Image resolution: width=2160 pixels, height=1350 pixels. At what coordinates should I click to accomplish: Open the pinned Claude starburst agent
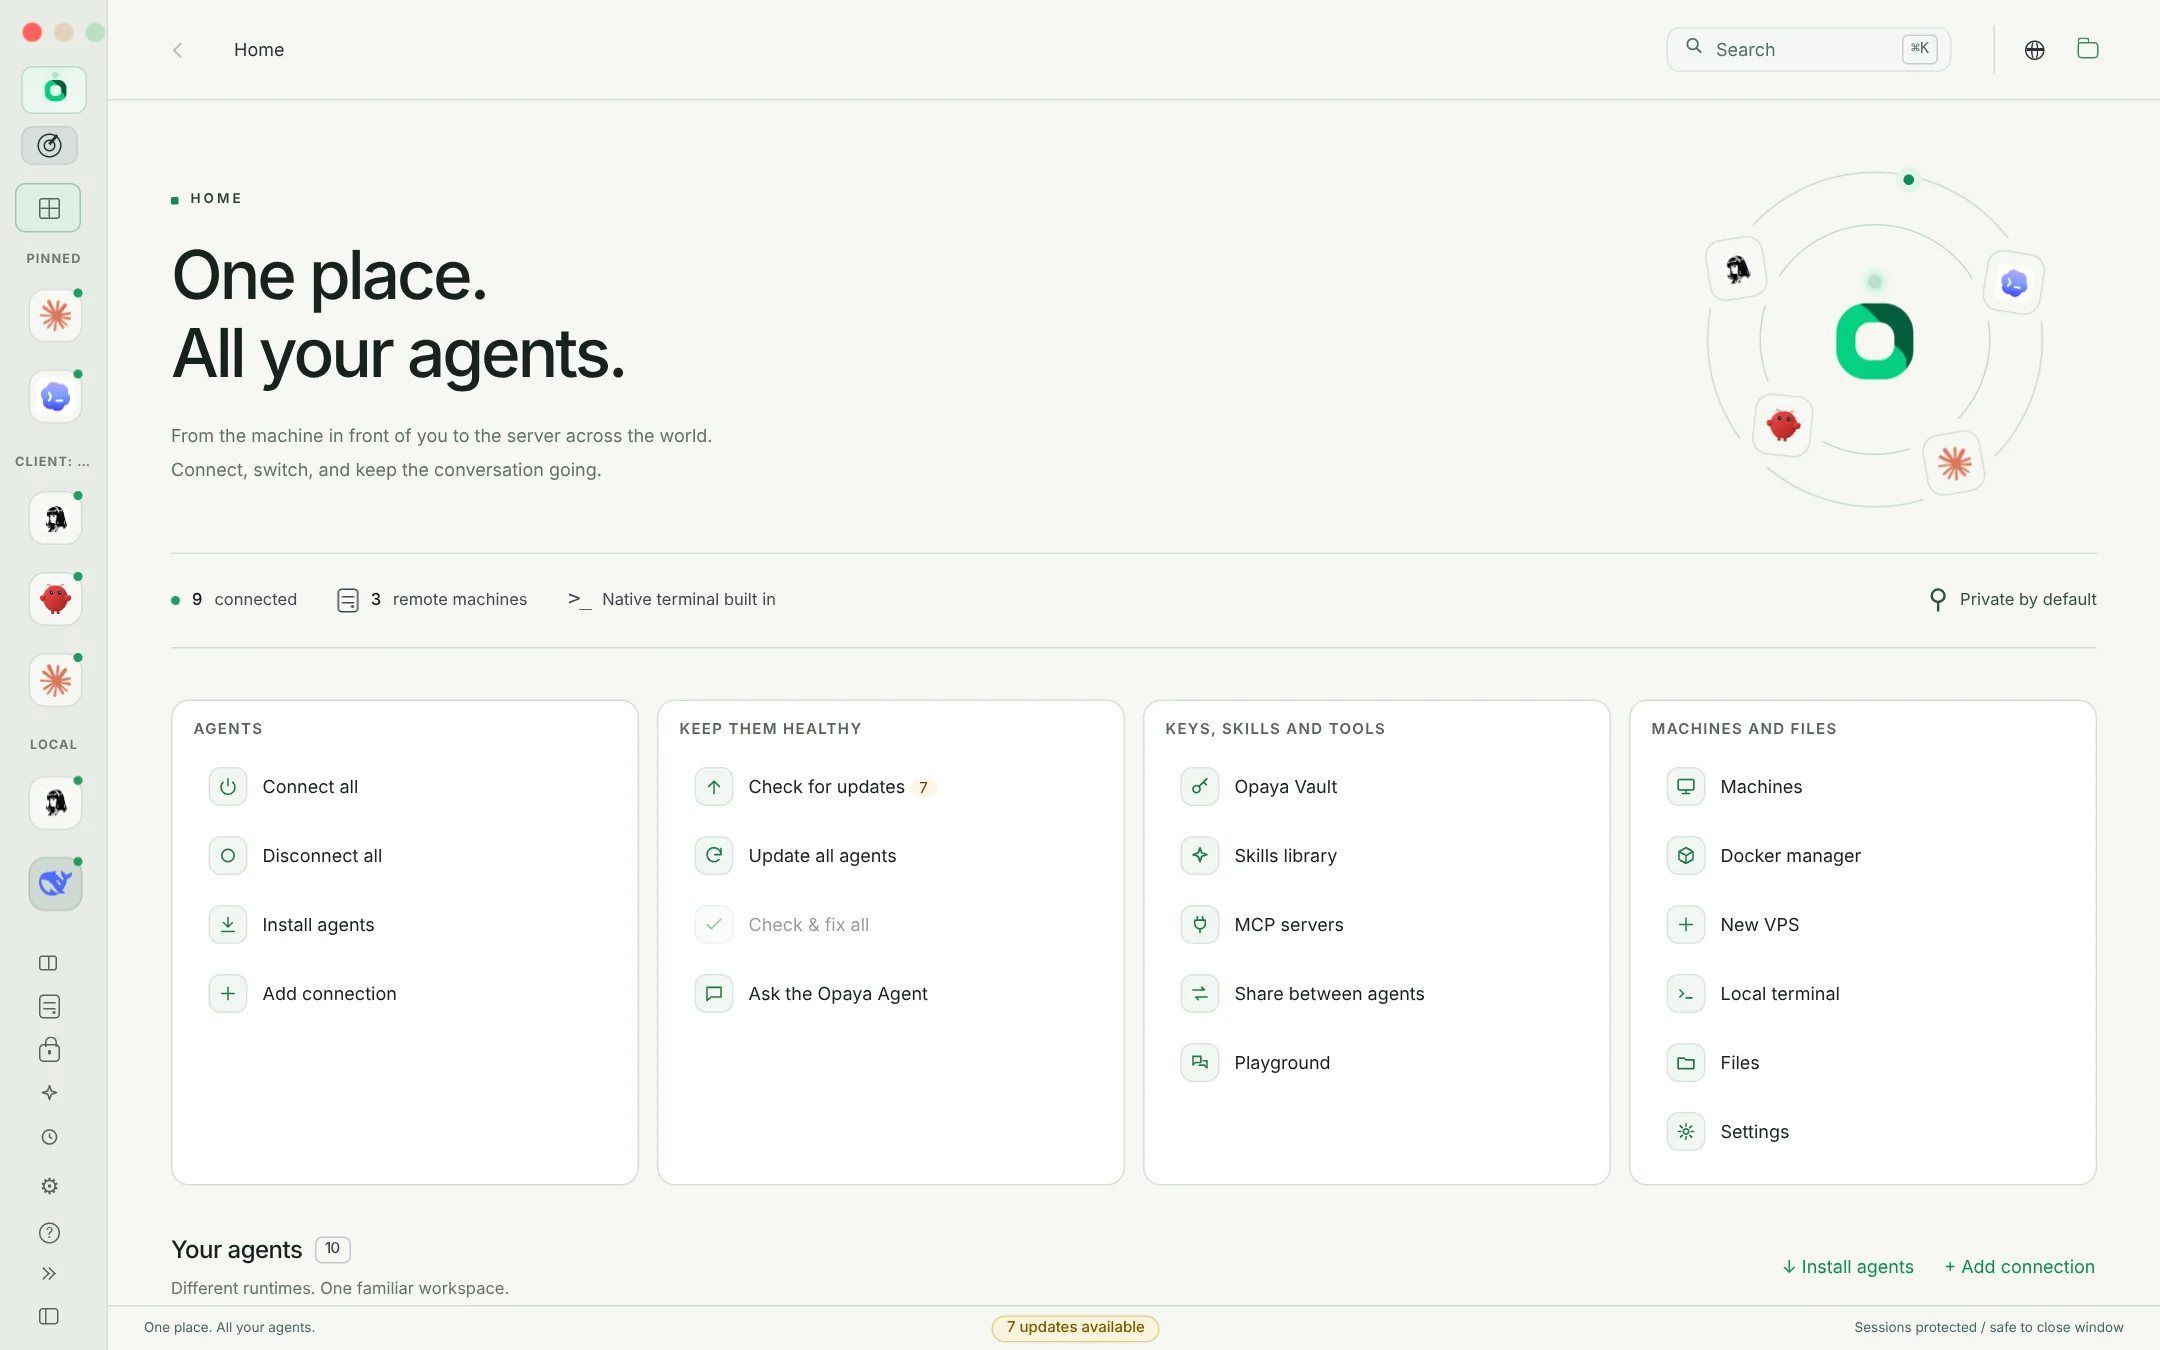[55, 316]
